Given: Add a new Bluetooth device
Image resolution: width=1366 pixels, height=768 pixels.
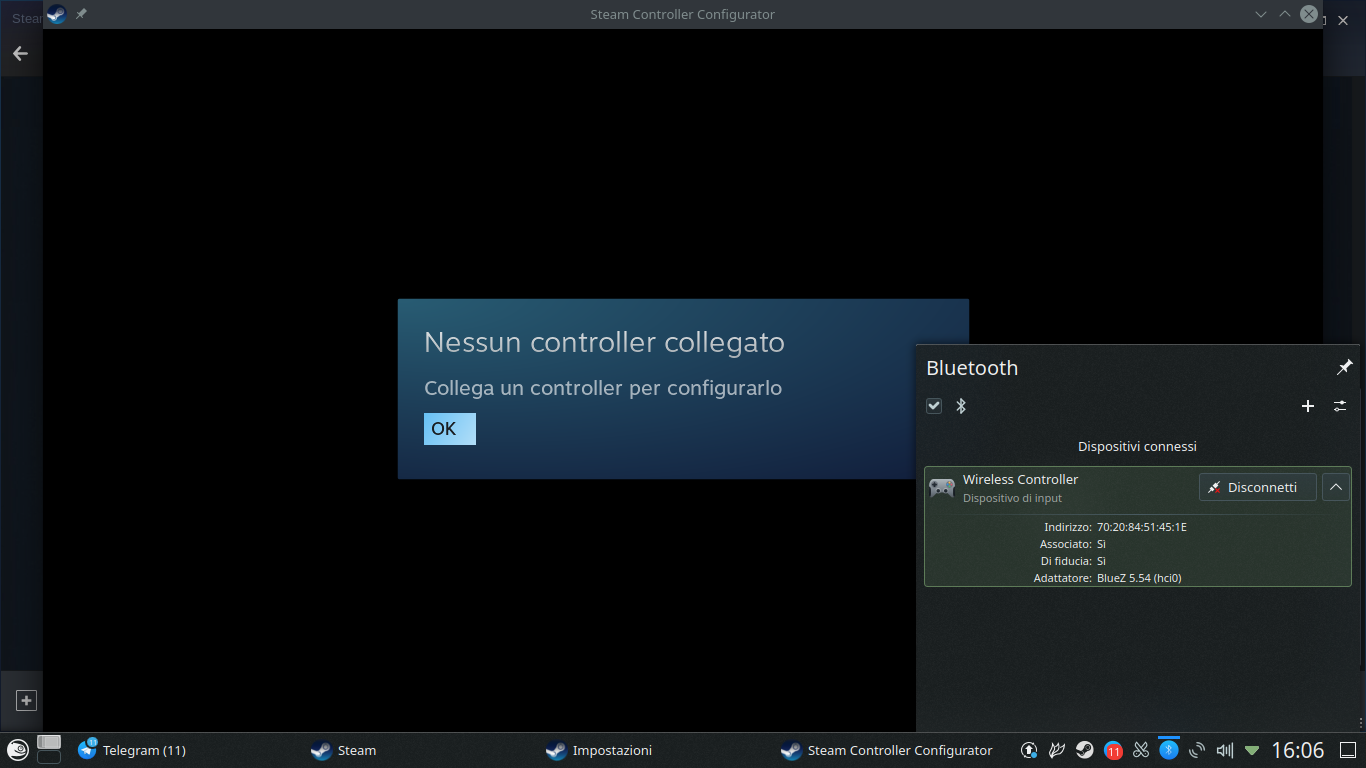Looking at the screenshot, I should (x=1308, y=406).
